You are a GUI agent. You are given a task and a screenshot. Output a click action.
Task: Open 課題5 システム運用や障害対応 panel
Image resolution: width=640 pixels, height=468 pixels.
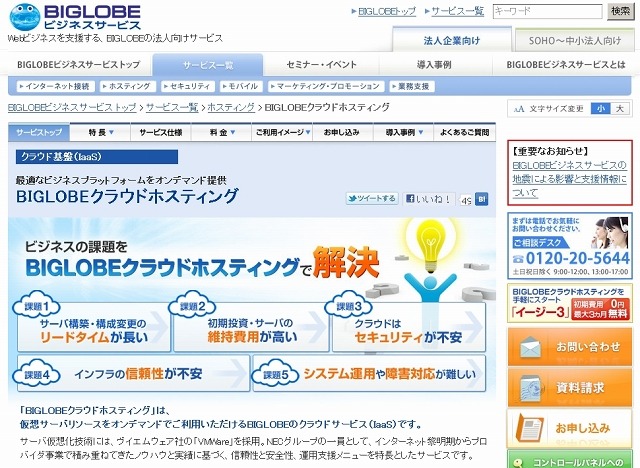tap(369, 373)
